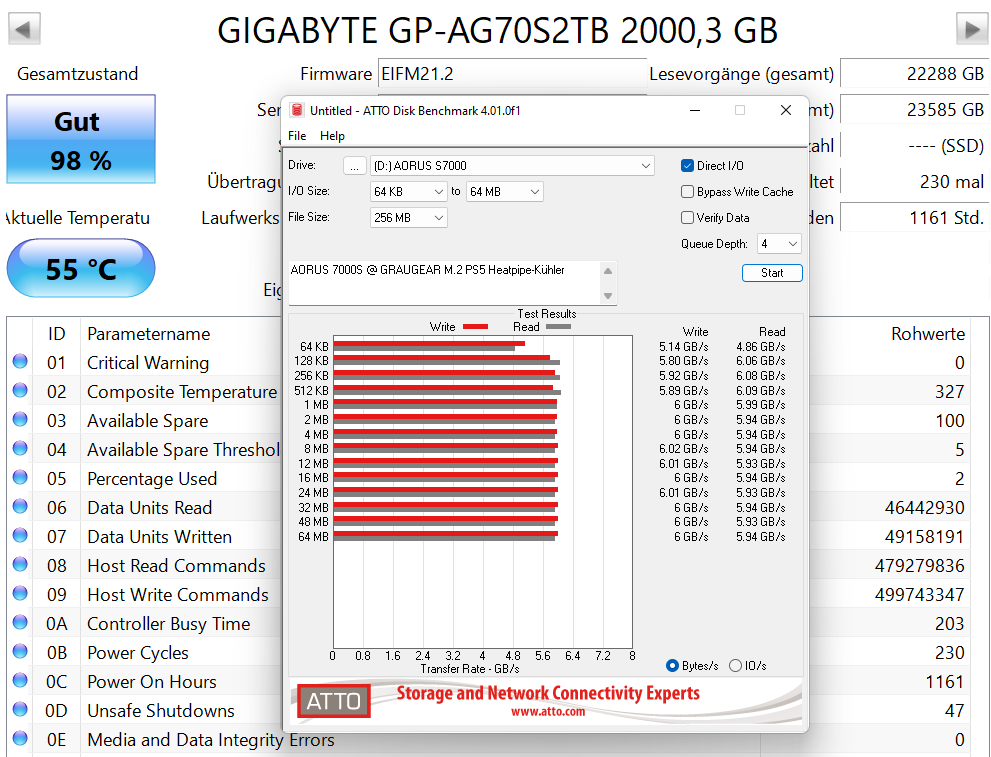Open the Help menu in ATTO

coord(332,136)
